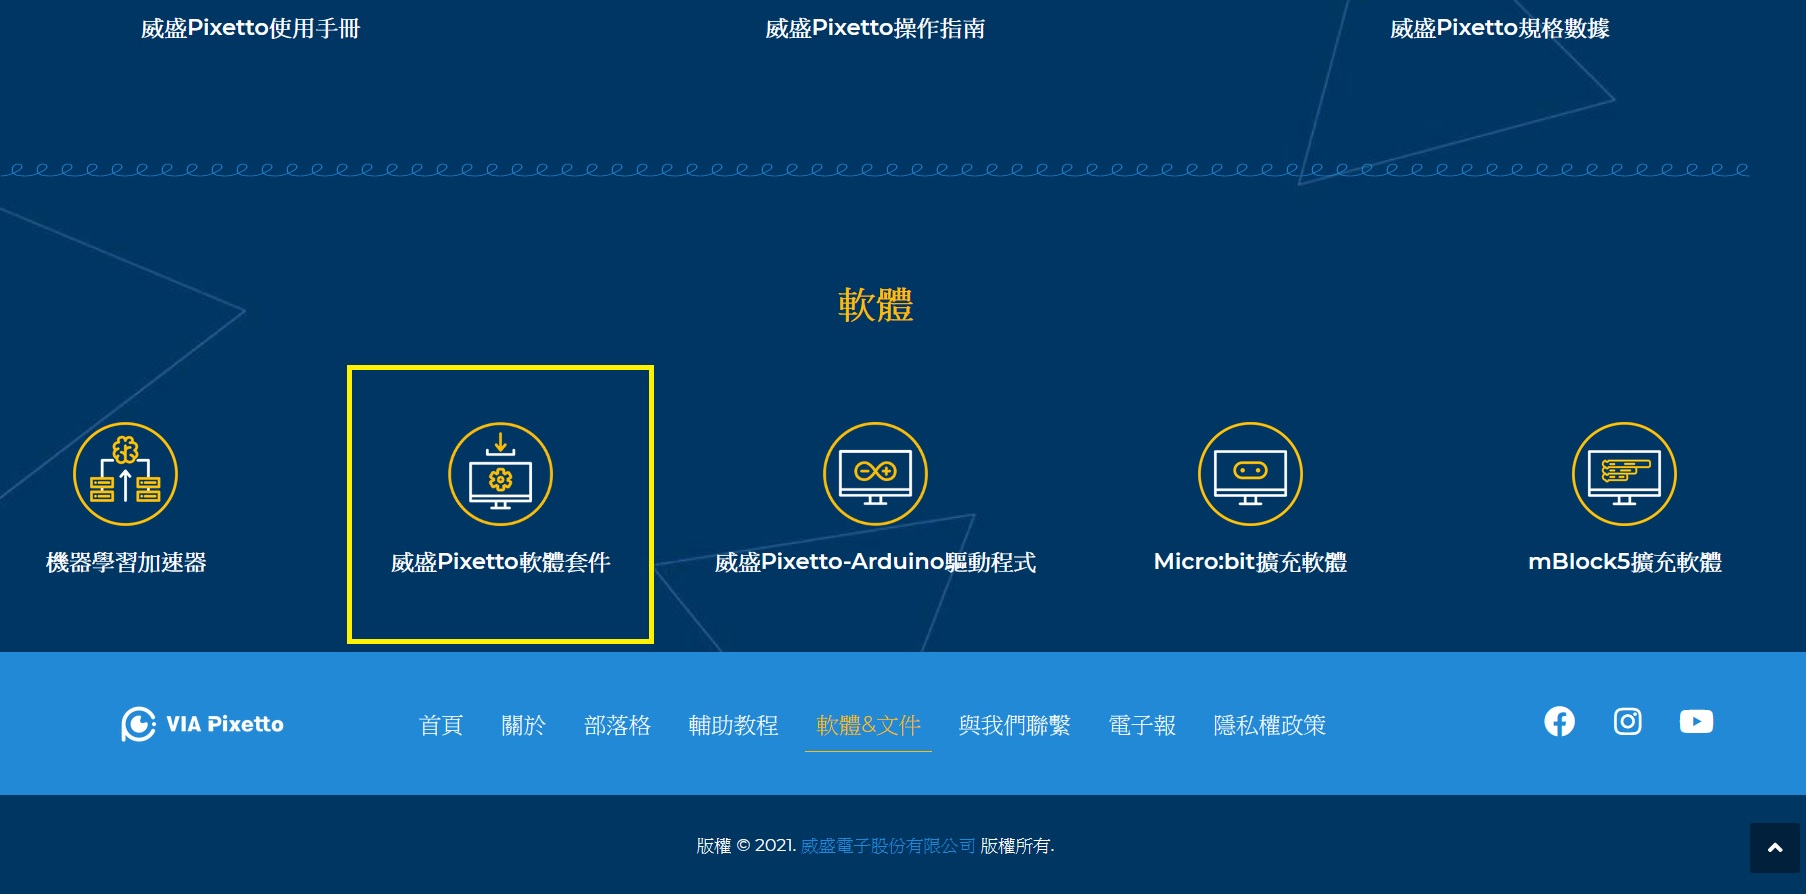Open the YouTube channel icon
The image size is (1806, 894).
tap(1696, 721)
